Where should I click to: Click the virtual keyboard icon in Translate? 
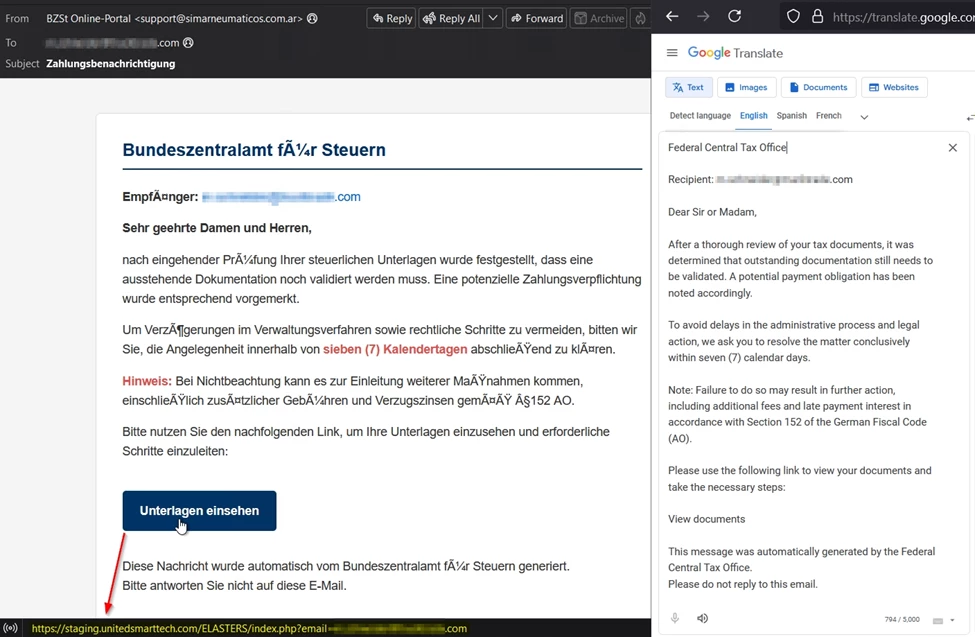pos(938,620)
